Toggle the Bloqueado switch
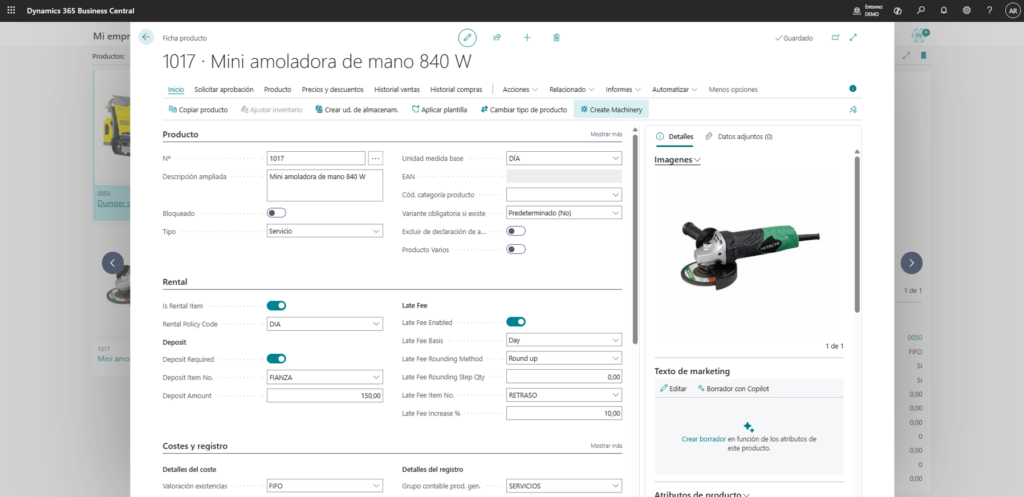The height and width of the screenshot is (497, 1024). click(x=276, y=213)
